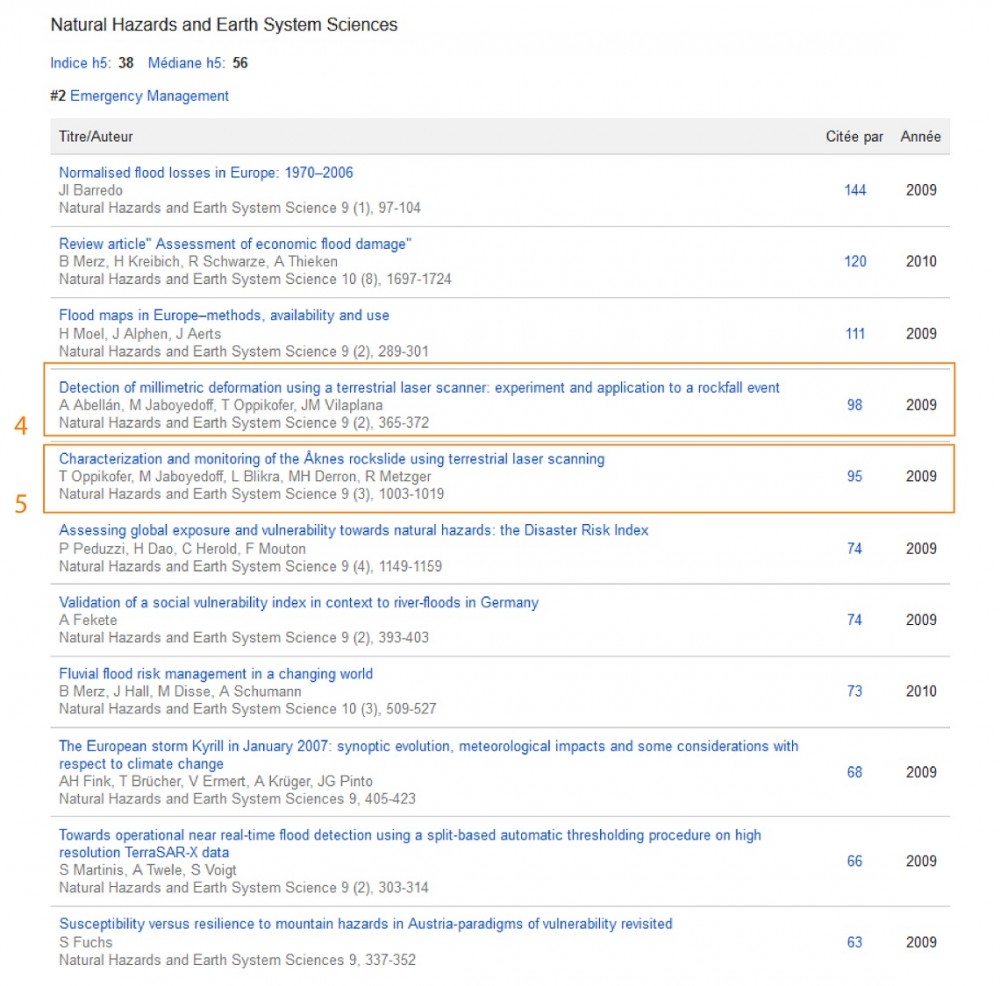Open millimetric deformation laser scanner article
Viewport: 1000px width, 986px height.
click(x=419, y=387)
